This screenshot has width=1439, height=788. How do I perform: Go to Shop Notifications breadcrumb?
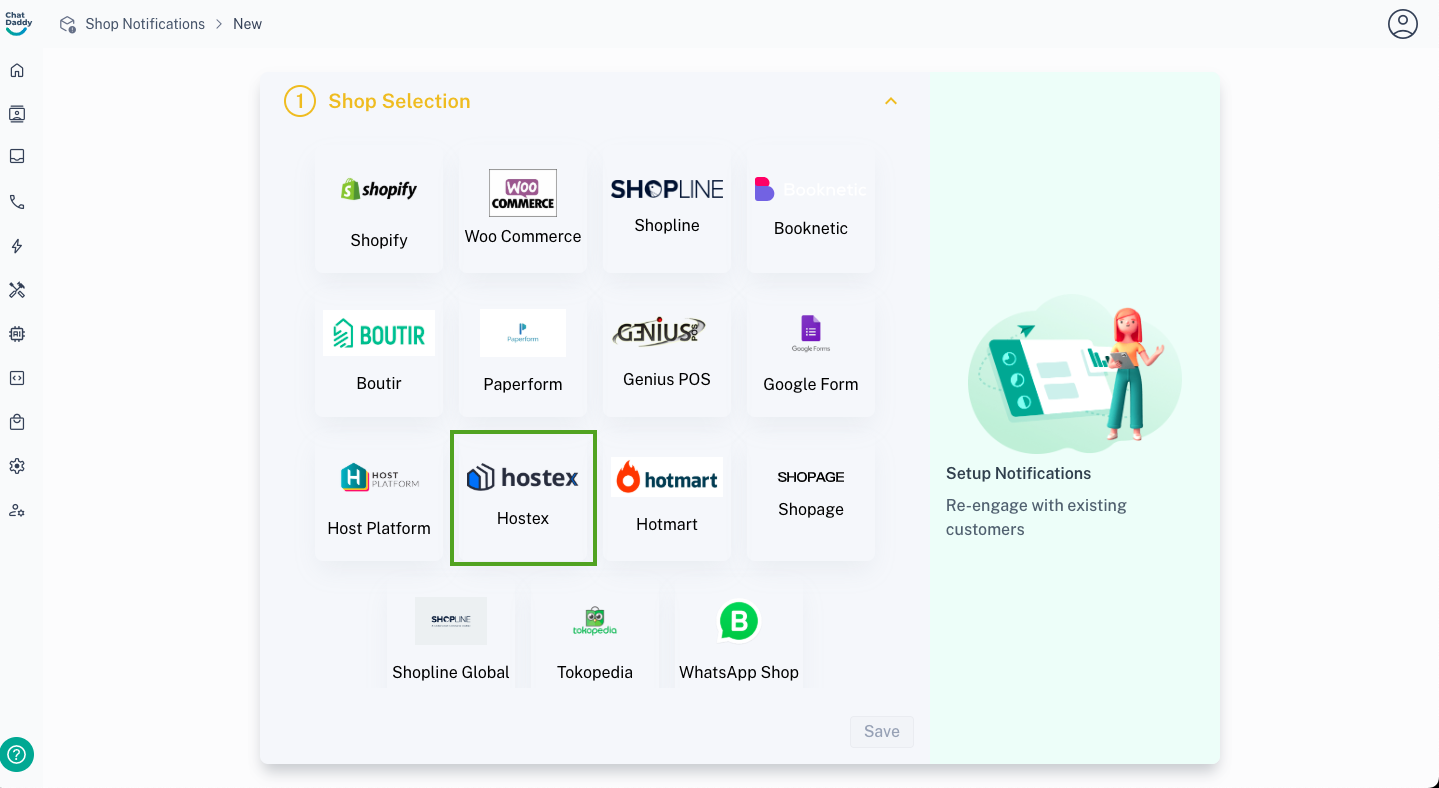coord(145,24)
